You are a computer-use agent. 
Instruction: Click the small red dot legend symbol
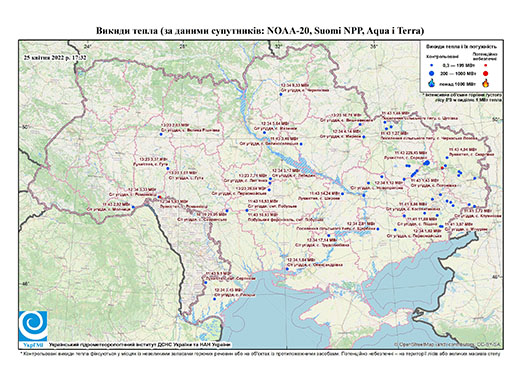[486, 65]
